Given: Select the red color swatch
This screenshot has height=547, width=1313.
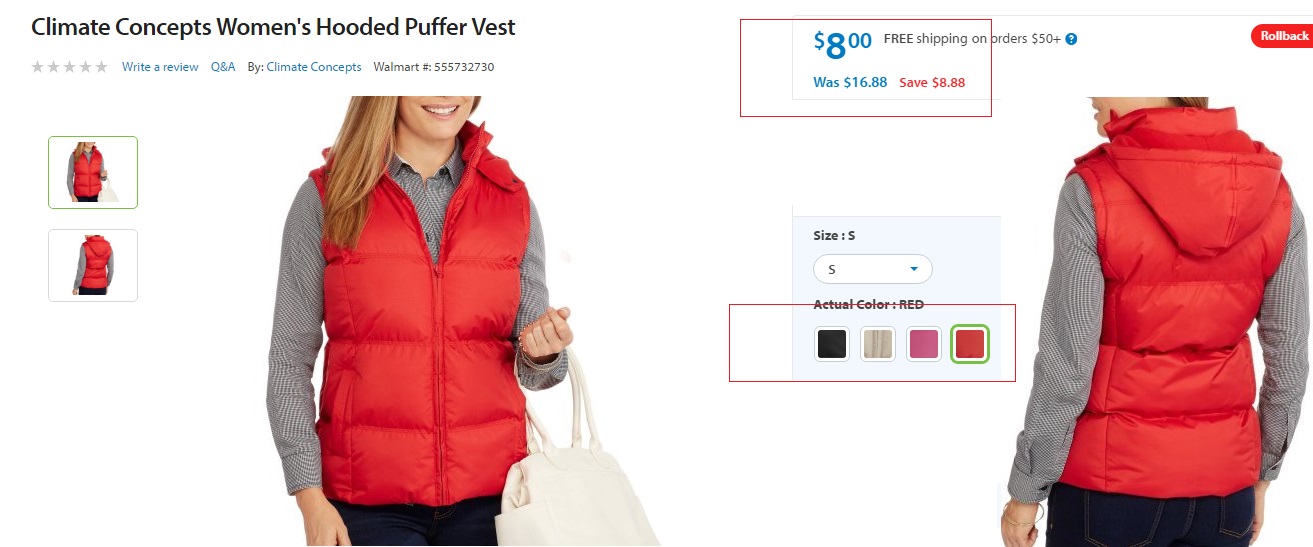Looking at the screenshot, I should pos(970,344).
